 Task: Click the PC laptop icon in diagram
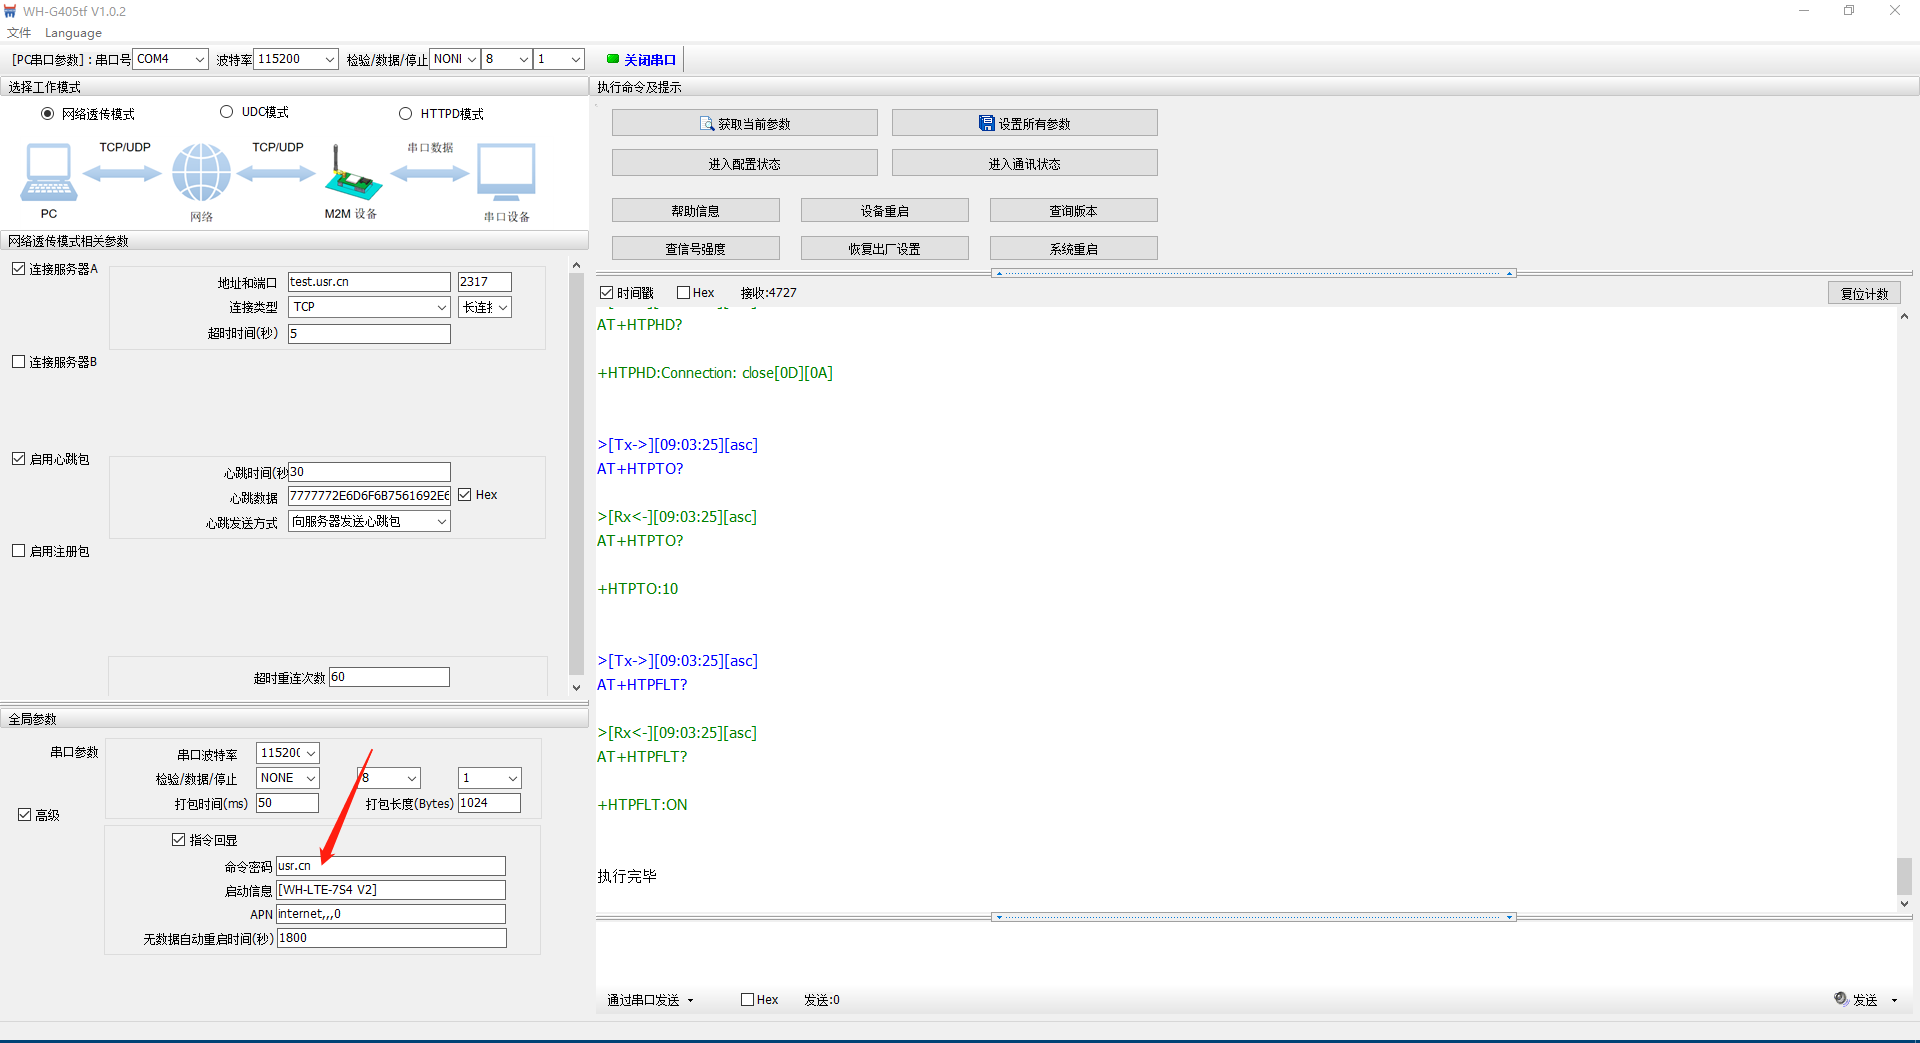[48, 172]
